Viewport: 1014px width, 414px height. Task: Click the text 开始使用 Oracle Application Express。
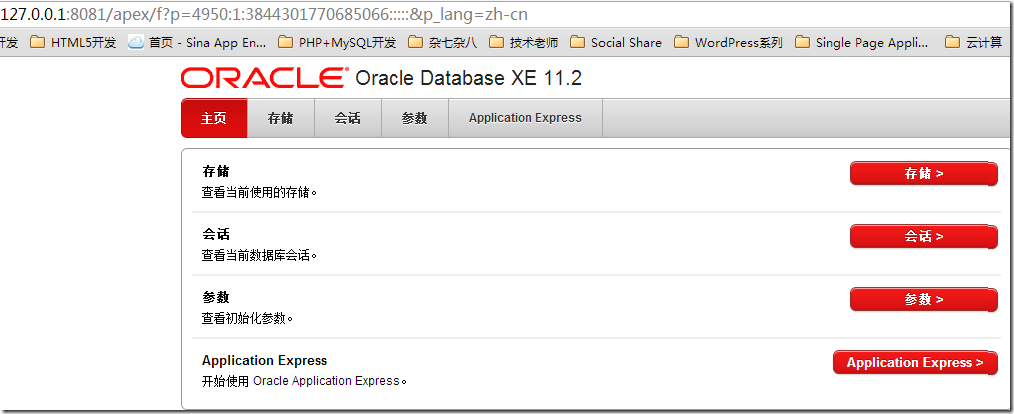[305, 381]
